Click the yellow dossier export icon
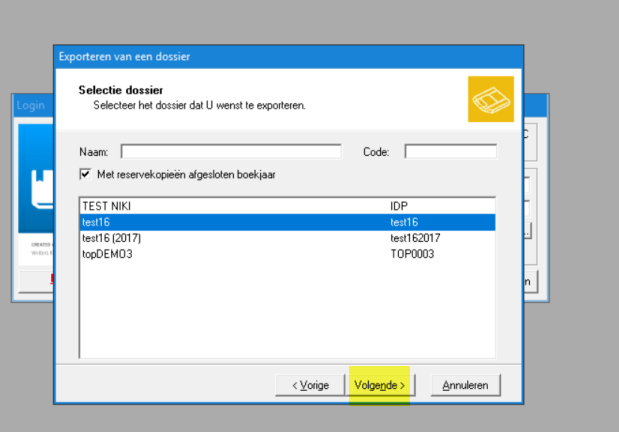This screenshot has width=619, height=432. tap(490, 99)
